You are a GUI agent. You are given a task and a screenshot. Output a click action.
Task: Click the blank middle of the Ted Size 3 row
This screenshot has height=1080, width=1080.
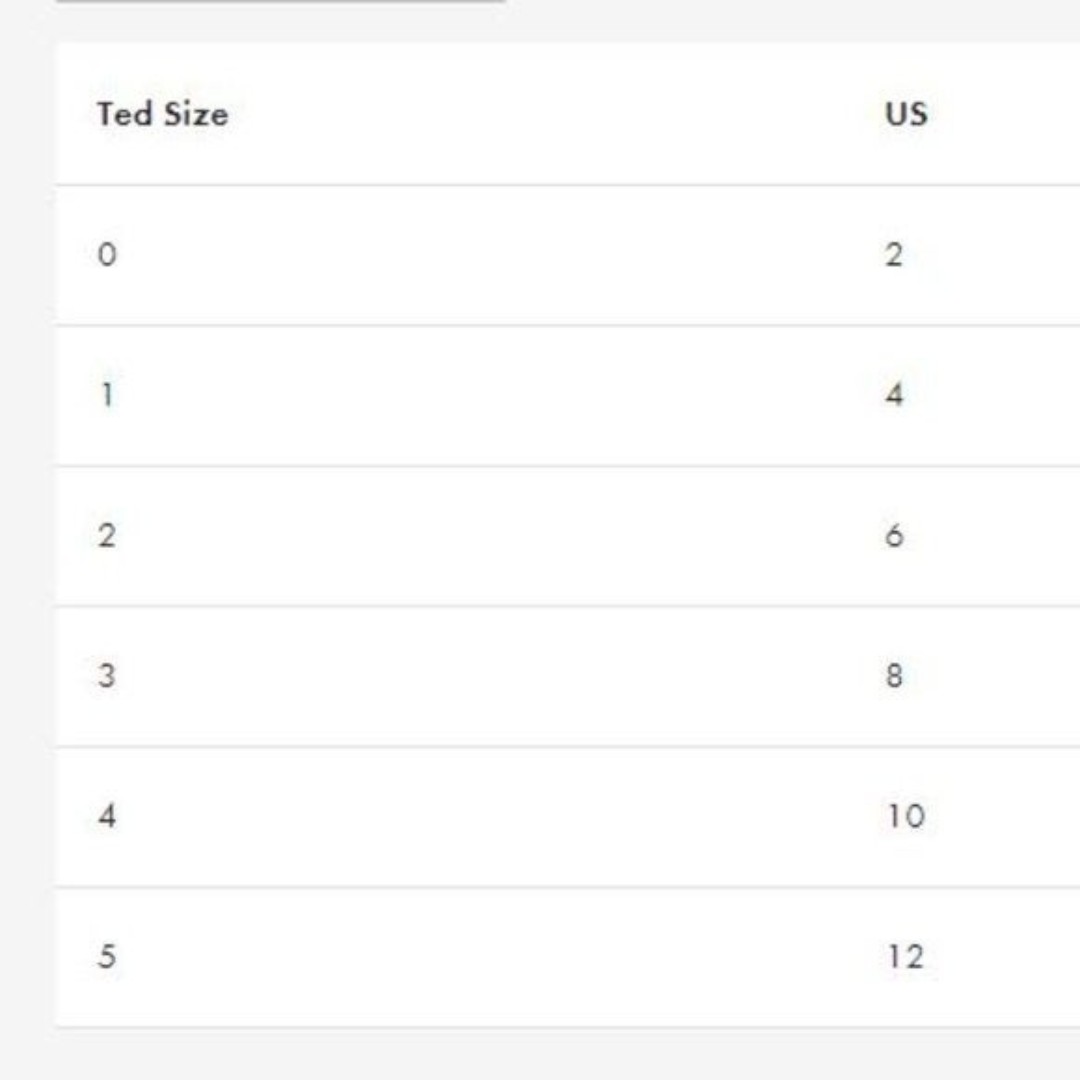point(496,676)
